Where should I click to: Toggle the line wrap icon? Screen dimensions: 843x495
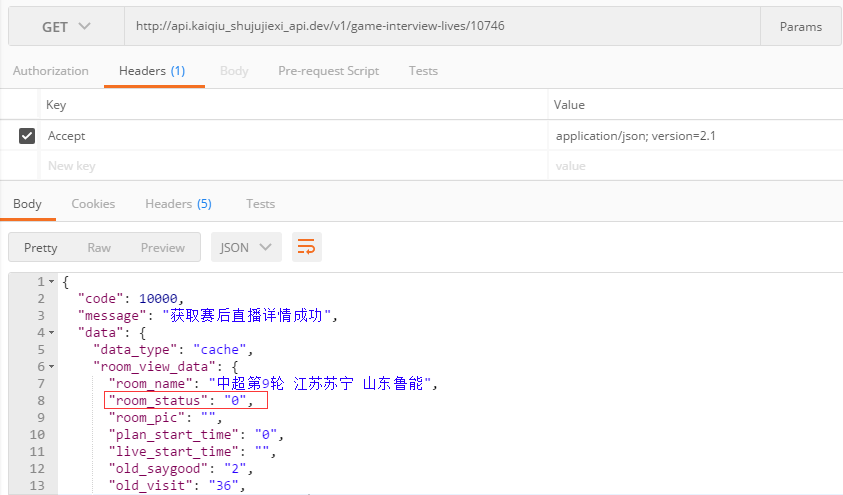point(307,247)
